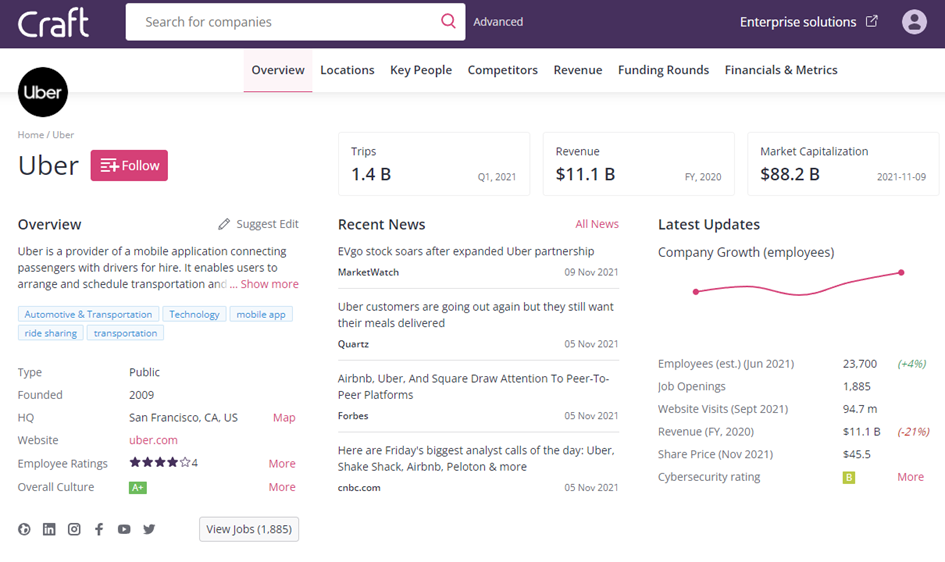945x562 pixels.
Task: Click the A+ Overall Culture badge
Action: 137,487
